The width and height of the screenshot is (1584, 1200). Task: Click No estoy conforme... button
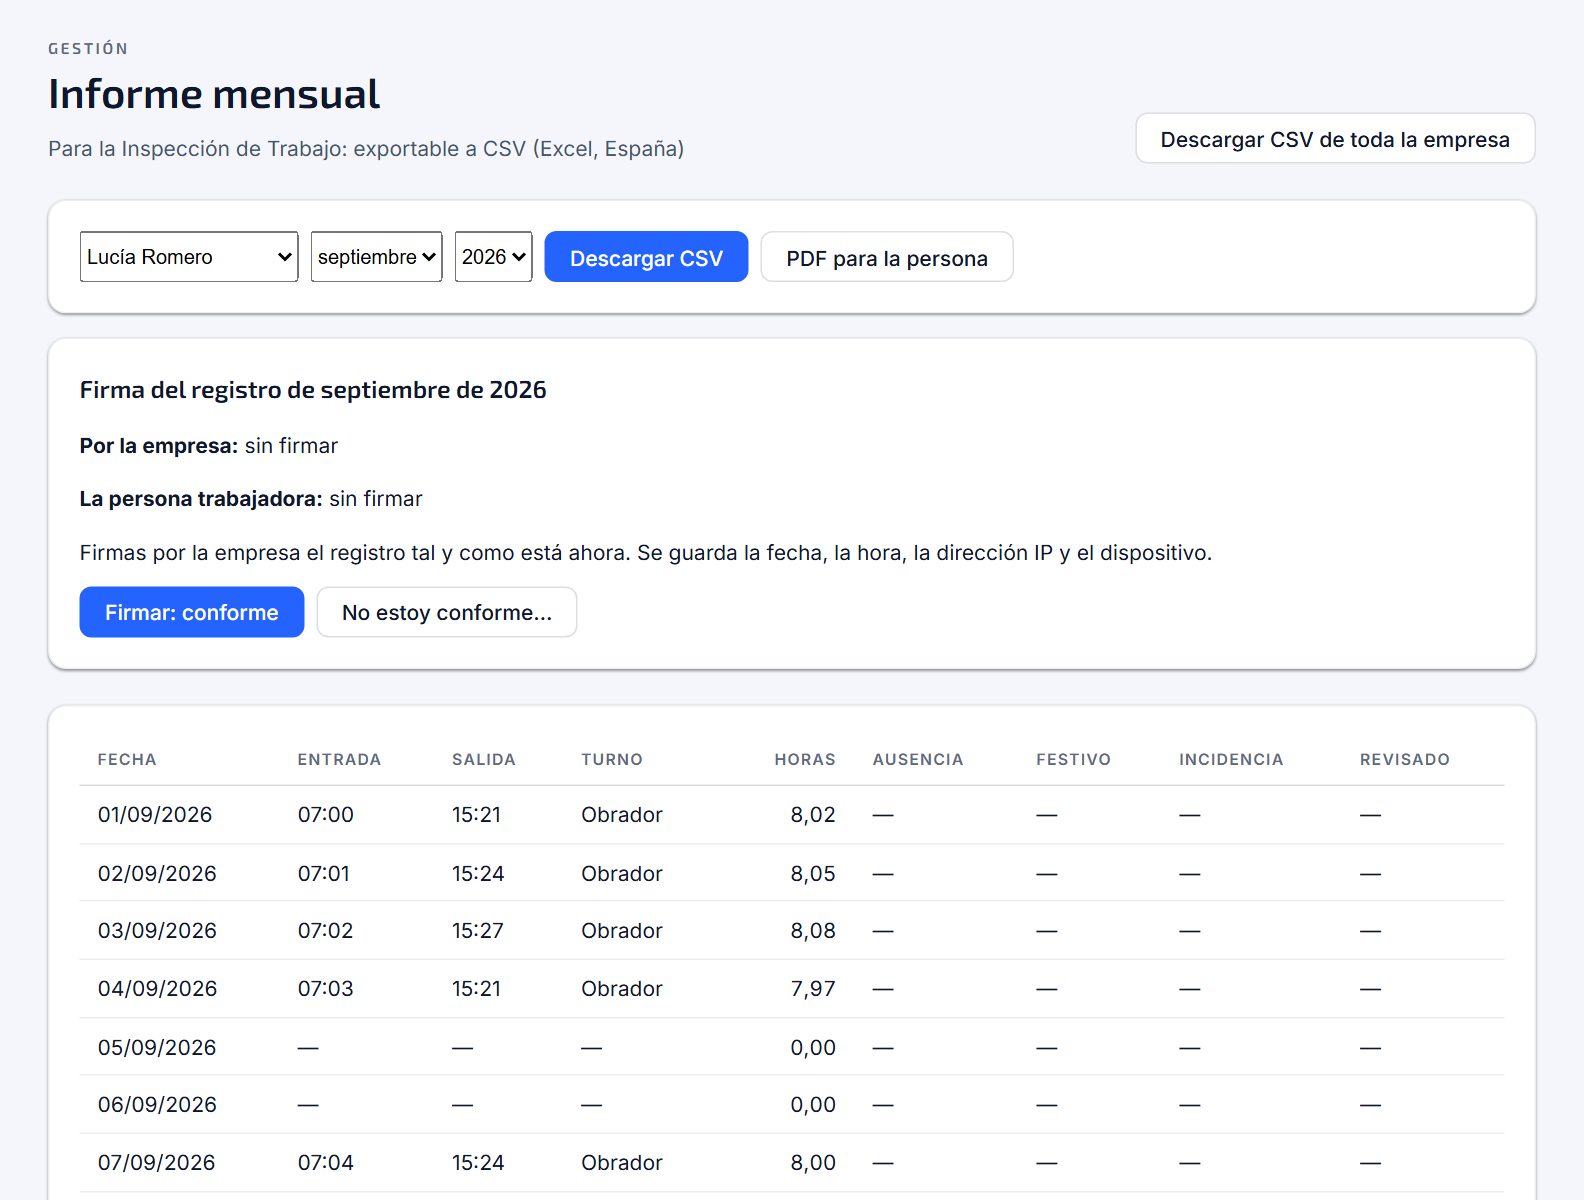tap(447, 612)
